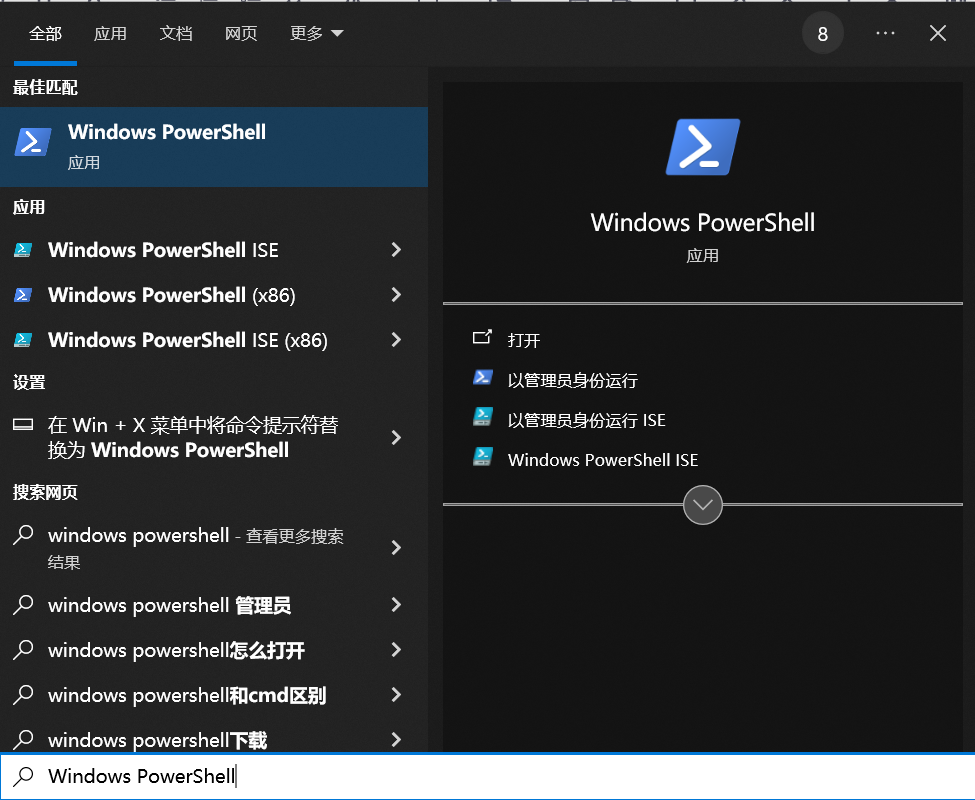
Task: Choose Windows PowerShell ISE action in preview
Action: (x=603, y=460)
